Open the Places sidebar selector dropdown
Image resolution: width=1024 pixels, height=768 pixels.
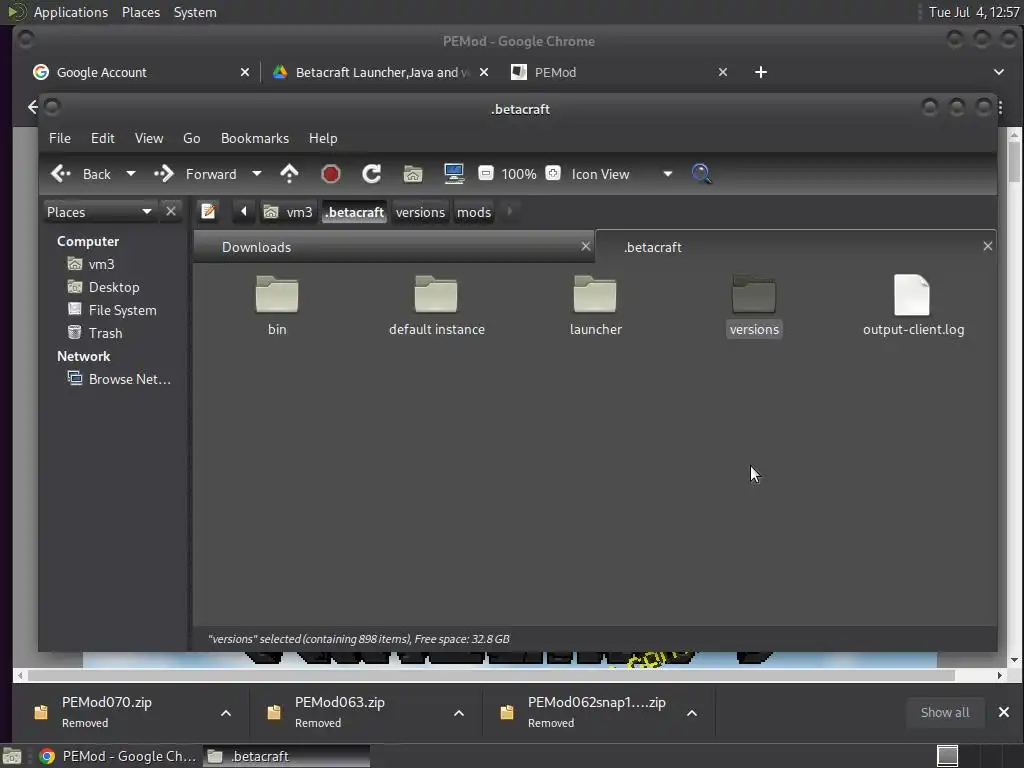[x=99, y=212]
